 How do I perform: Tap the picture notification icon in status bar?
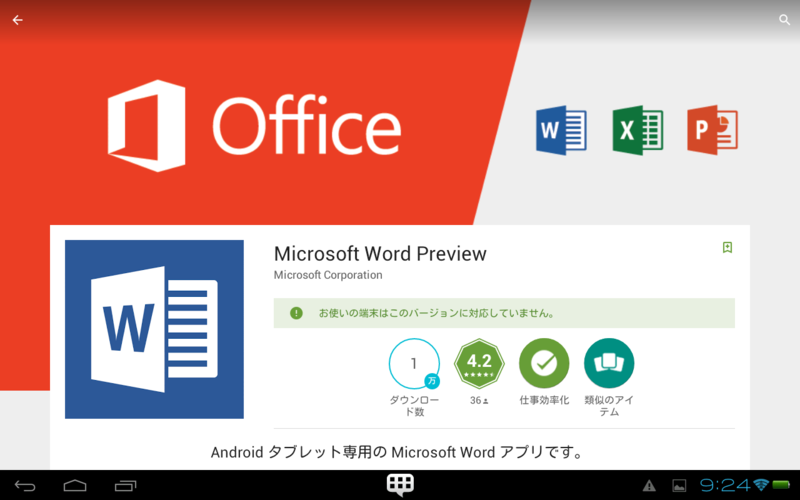click(679, 485)
